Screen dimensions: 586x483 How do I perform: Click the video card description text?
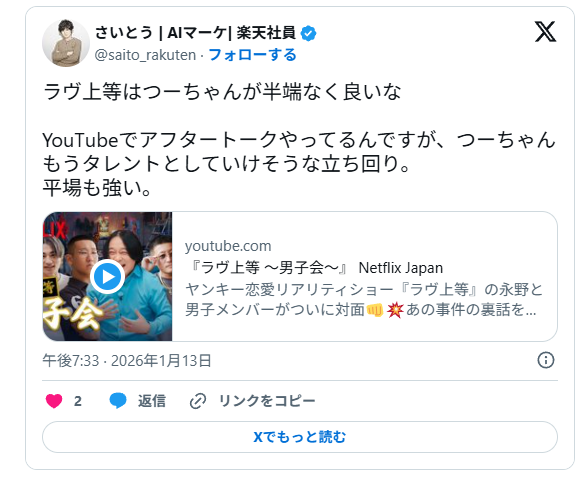364,299
